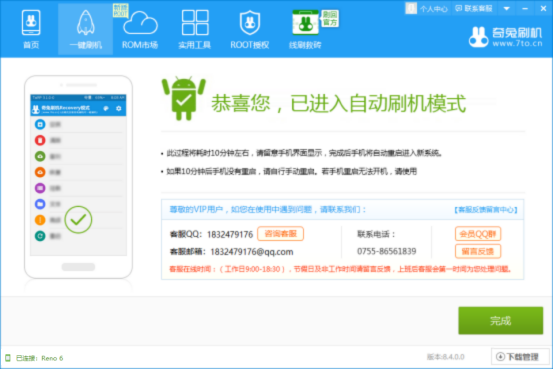Viewport: 553px width, 369px height.
Task: Open 下载管理 download manager
Action: [x=520, y=357]
